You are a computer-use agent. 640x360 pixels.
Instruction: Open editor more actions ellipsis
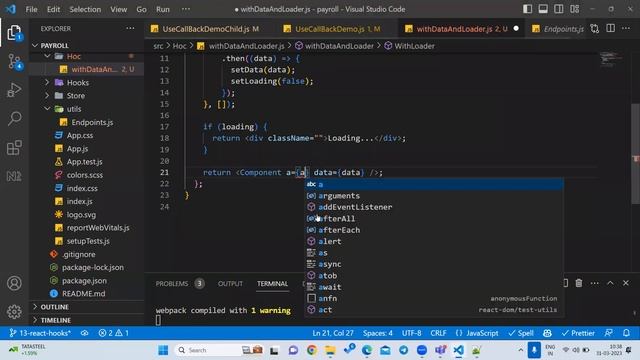tap(626, 29)
